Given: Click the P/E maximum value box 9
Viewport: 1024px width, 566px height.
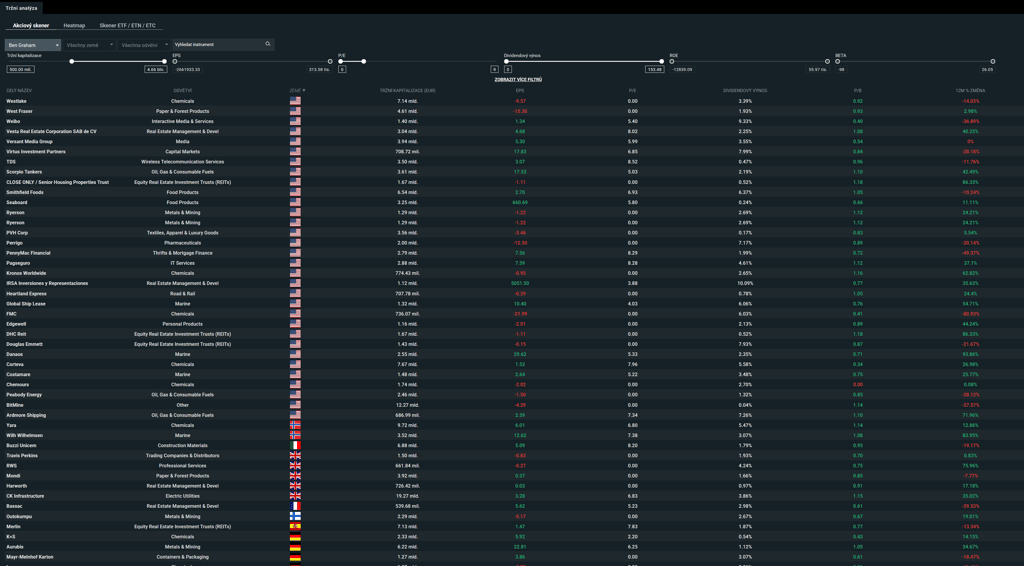Looking at the screenshot, I should [x=494, y=69].
